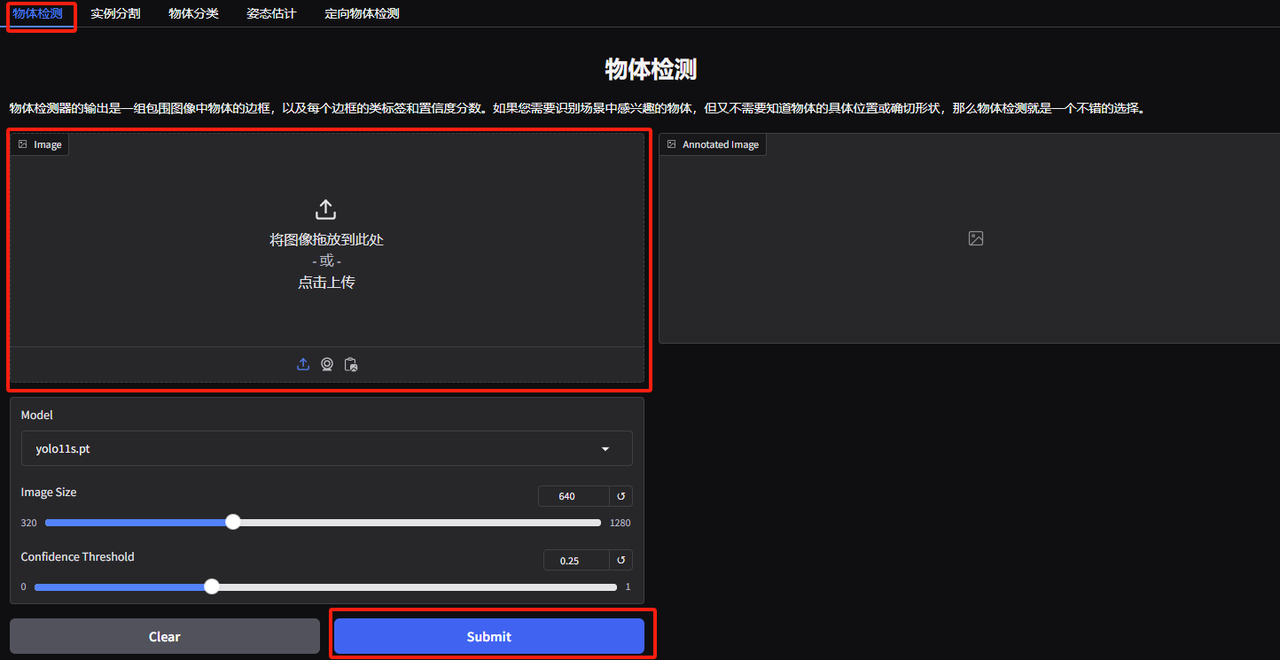This screenshot has width=1280, height=660.
Task: Click the paste from clipboard icon
Action: pos(351,364)
